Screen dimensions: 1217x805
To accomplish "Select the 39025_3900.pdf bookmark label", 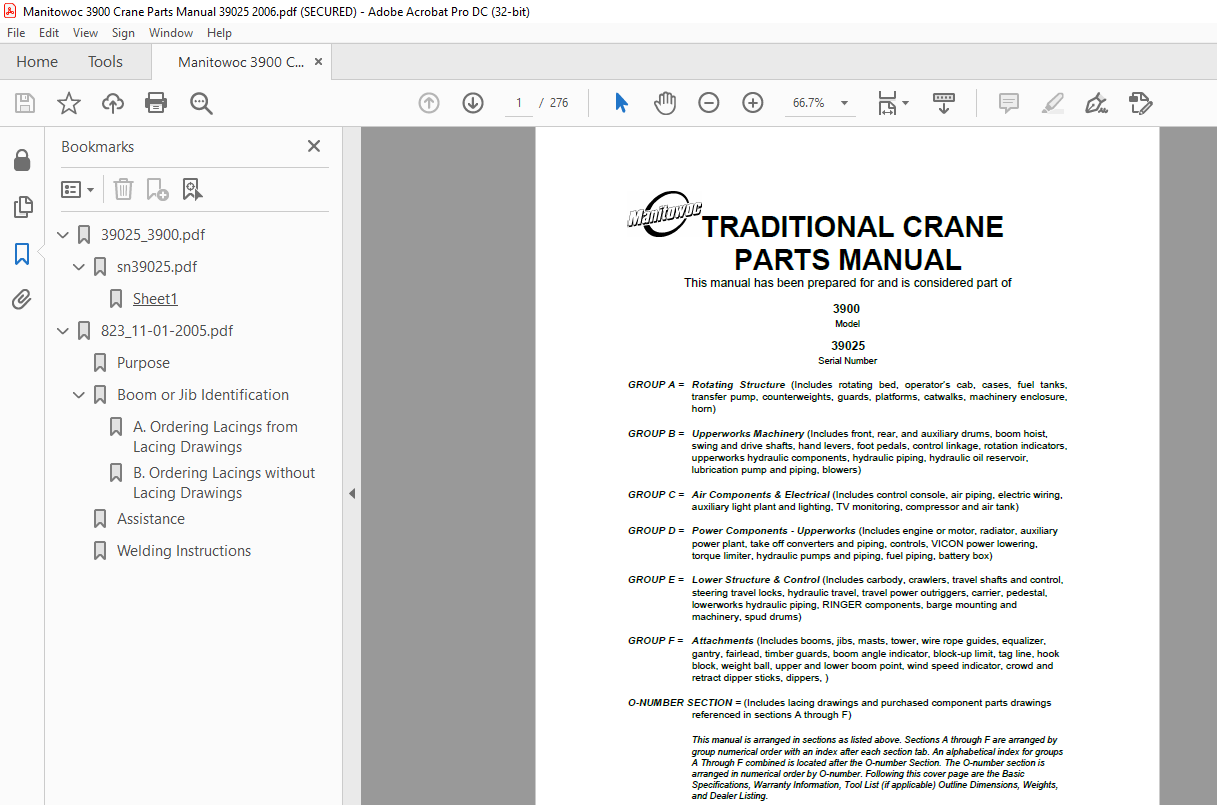I will coord(153,235).
